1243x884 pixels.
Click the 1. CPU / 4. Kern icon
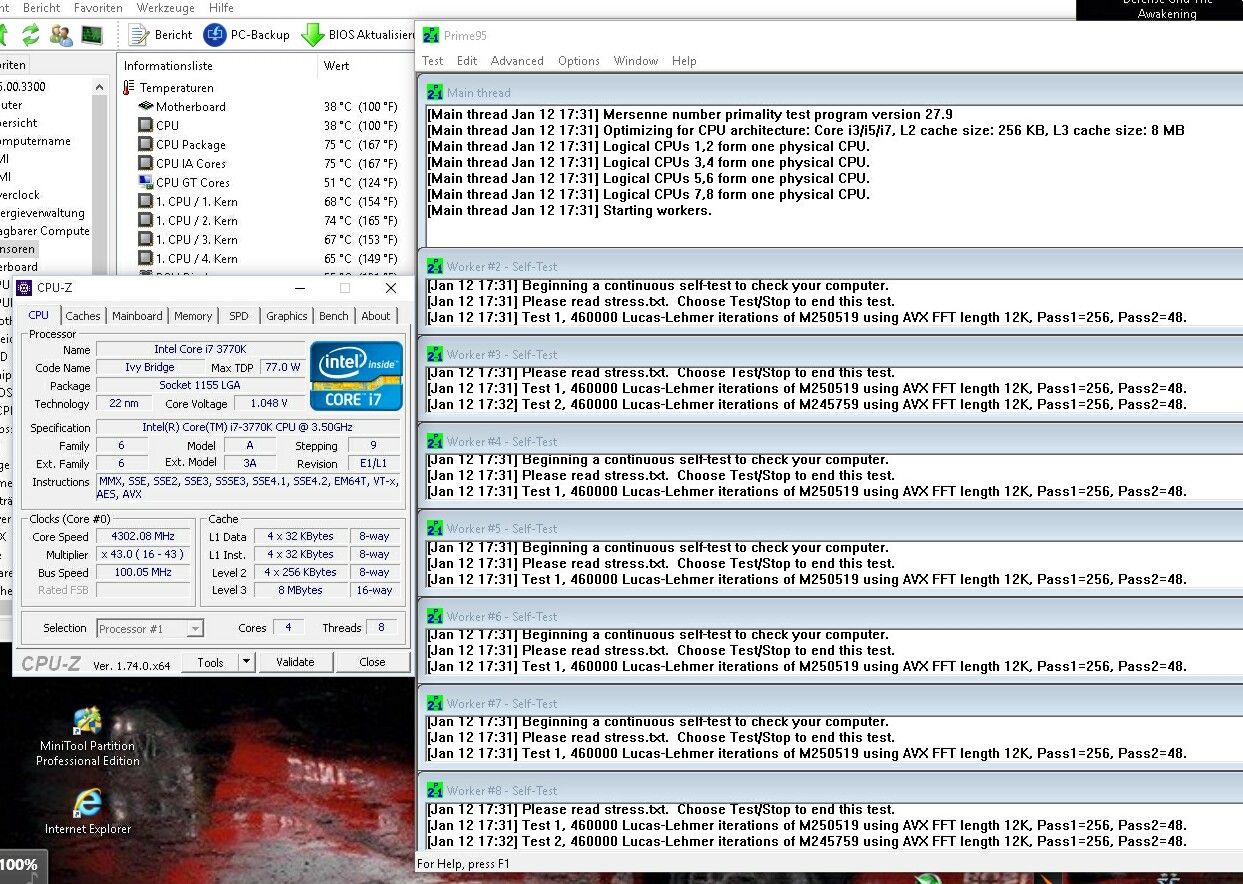click(x=145, y=259)
